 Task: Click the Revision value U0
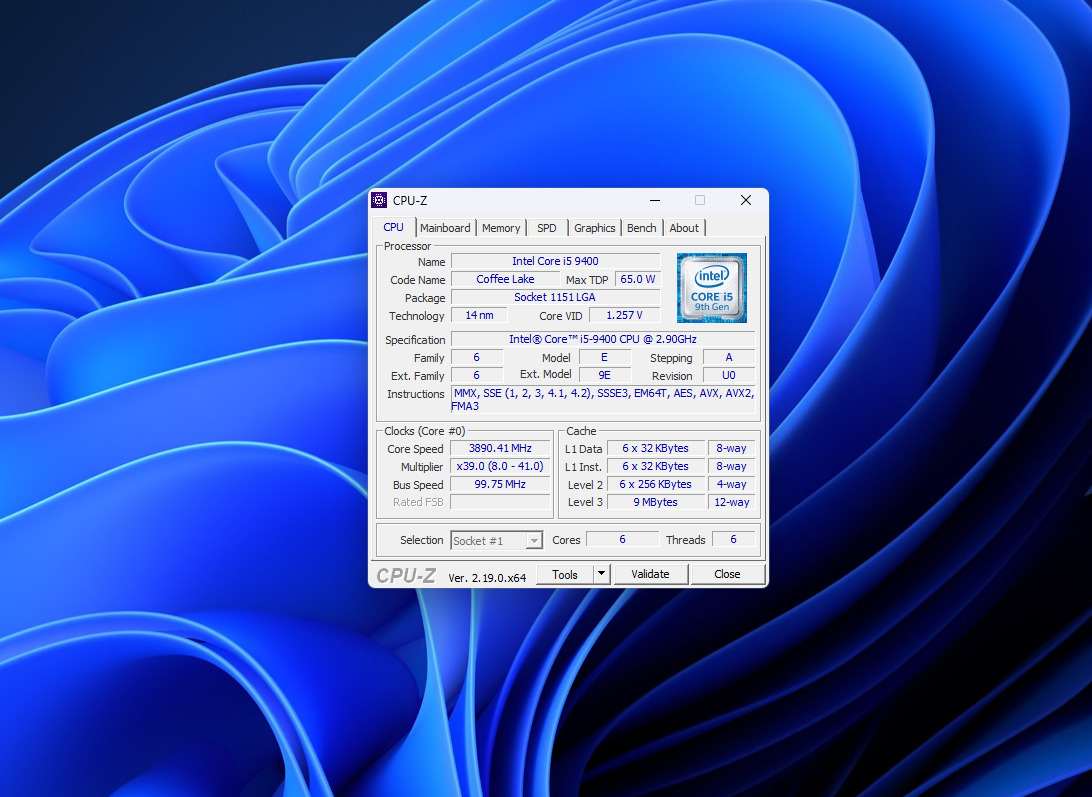pos(729,375)
